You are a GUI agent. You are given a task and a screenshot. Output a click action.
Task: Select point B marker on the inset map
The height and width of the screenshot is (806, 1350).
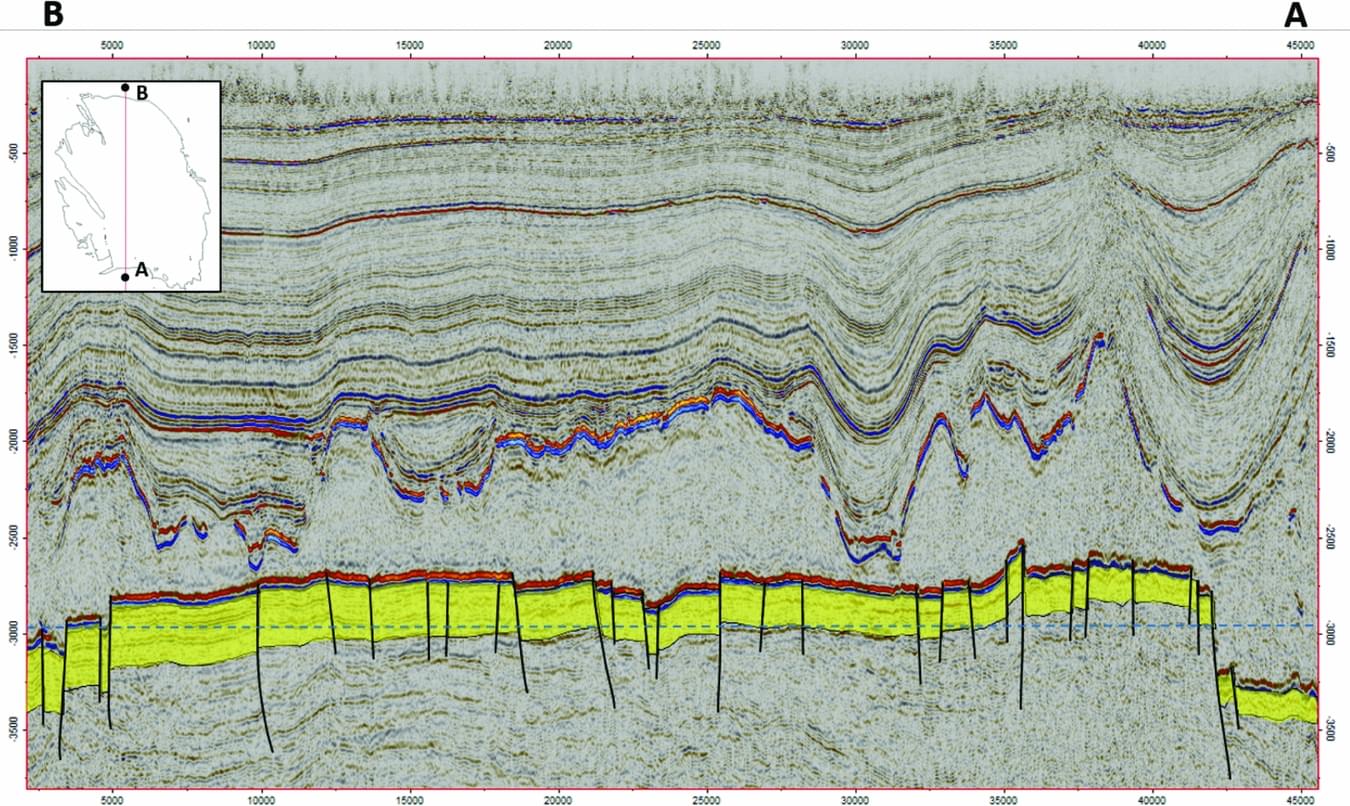[123, 87]
